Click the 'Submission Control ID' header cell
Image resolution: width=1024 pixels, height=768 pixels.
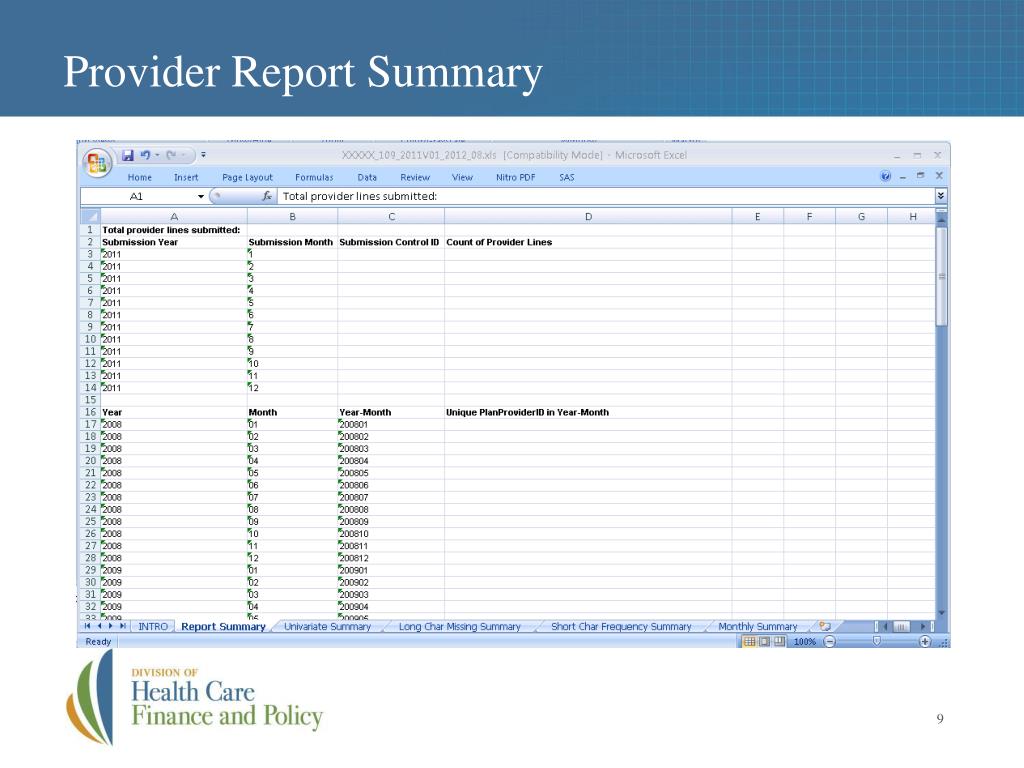[389, 242]
